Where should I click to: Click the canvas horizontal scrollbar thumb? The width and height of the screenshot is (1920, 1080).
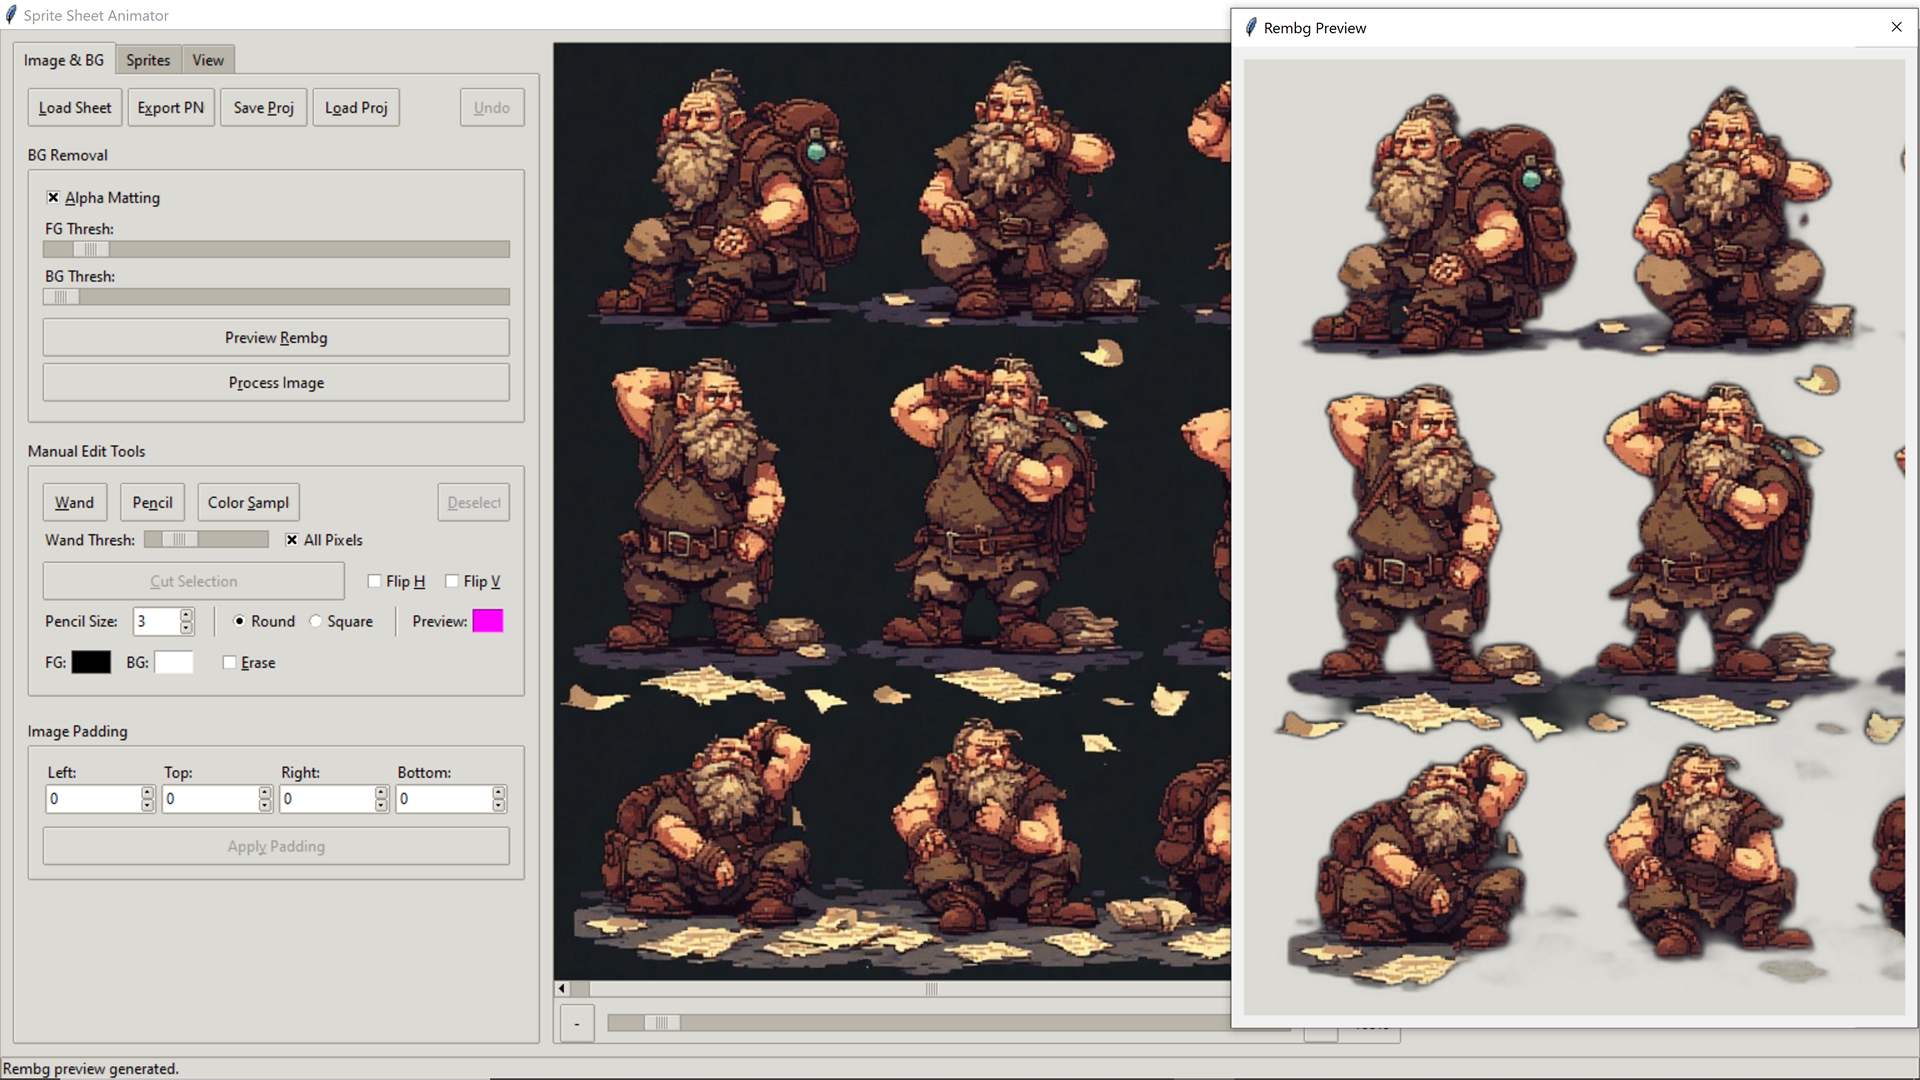pyautogui.click(x=931, y=989)
